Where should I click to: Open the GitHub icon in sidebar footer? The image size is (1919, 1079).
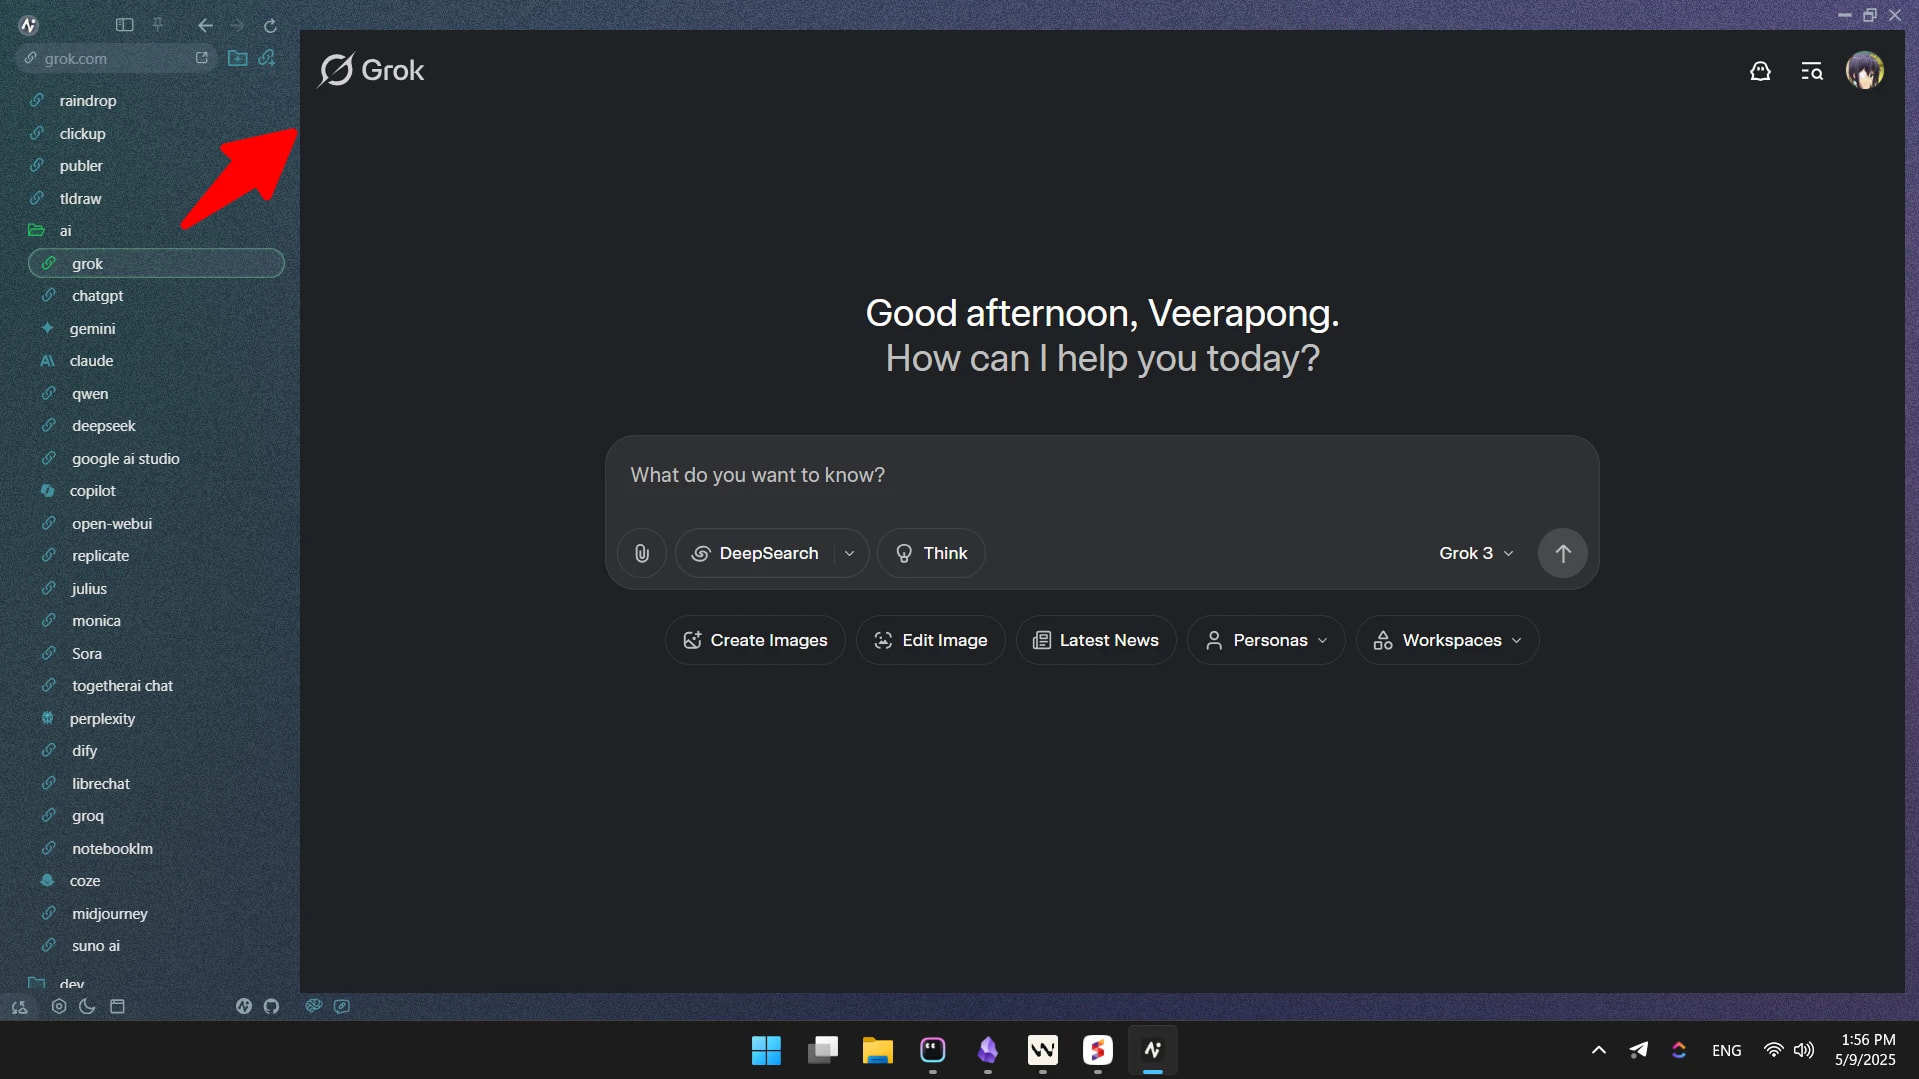click(x=271, y=1007)
